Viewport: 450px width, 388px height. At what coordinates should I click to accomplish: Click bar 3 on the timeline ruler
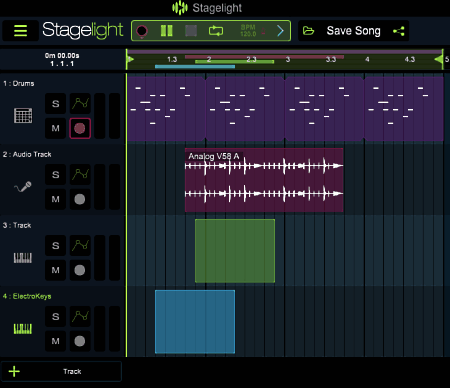tap(288, 60)
